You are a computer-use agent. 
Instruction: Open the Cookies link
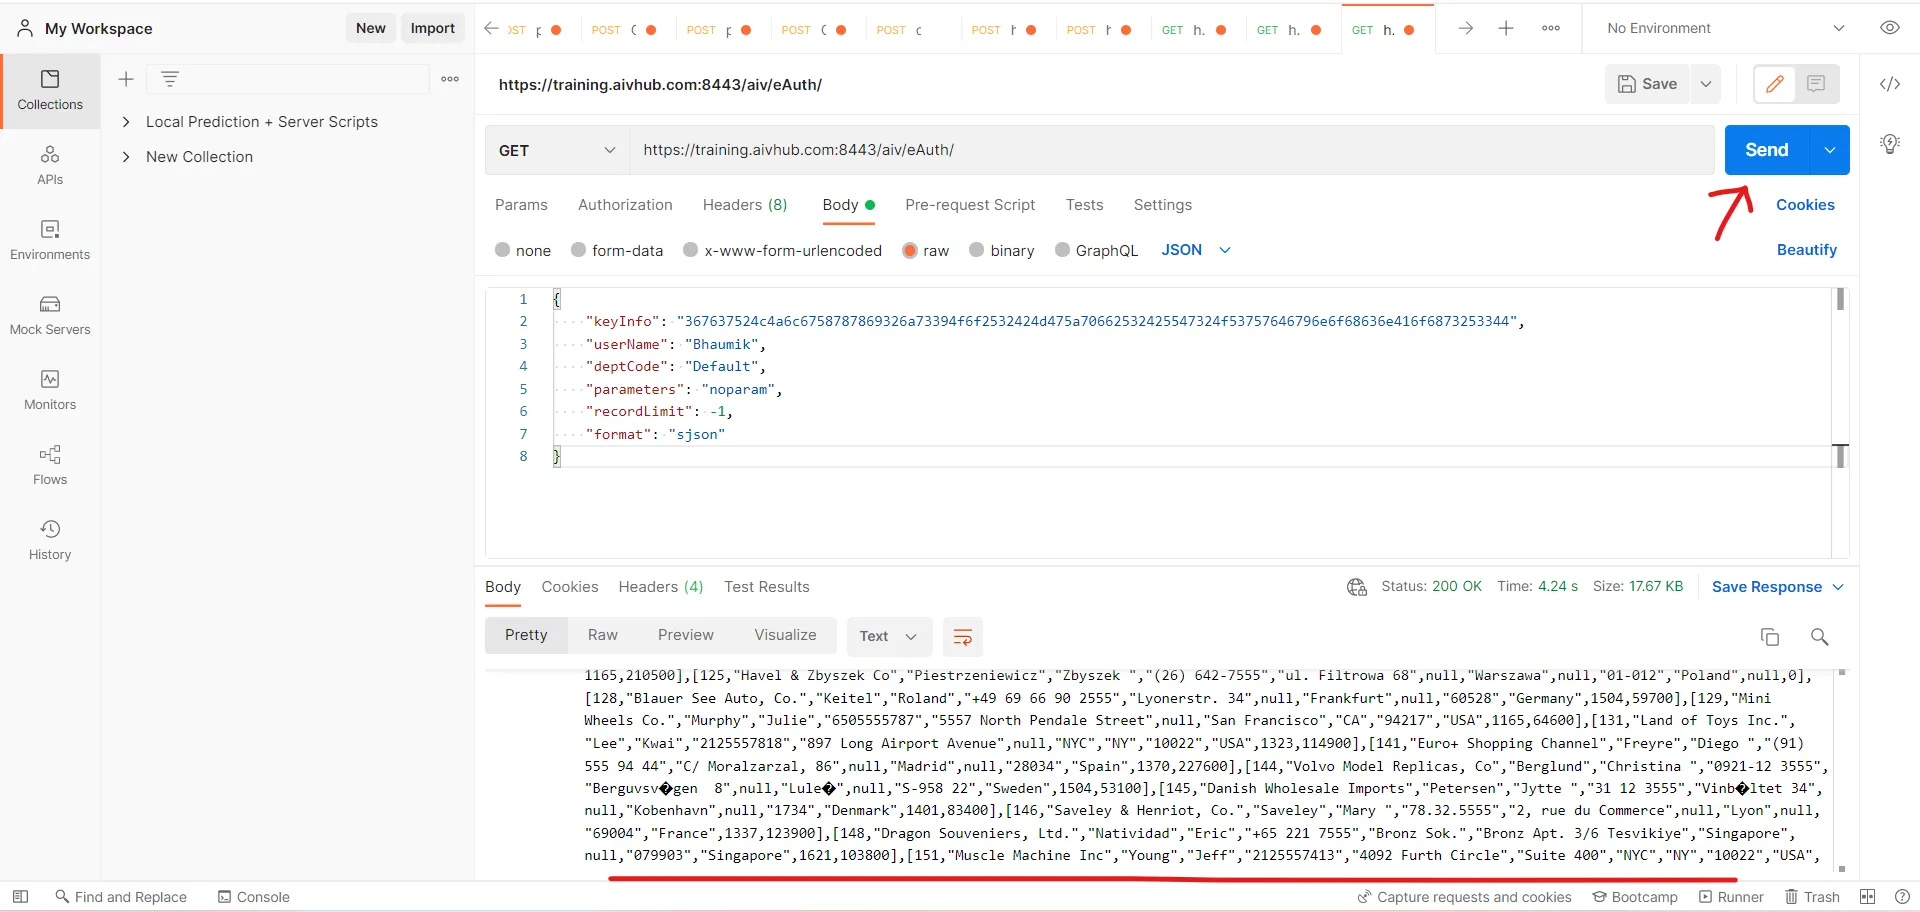point(1805,205)
